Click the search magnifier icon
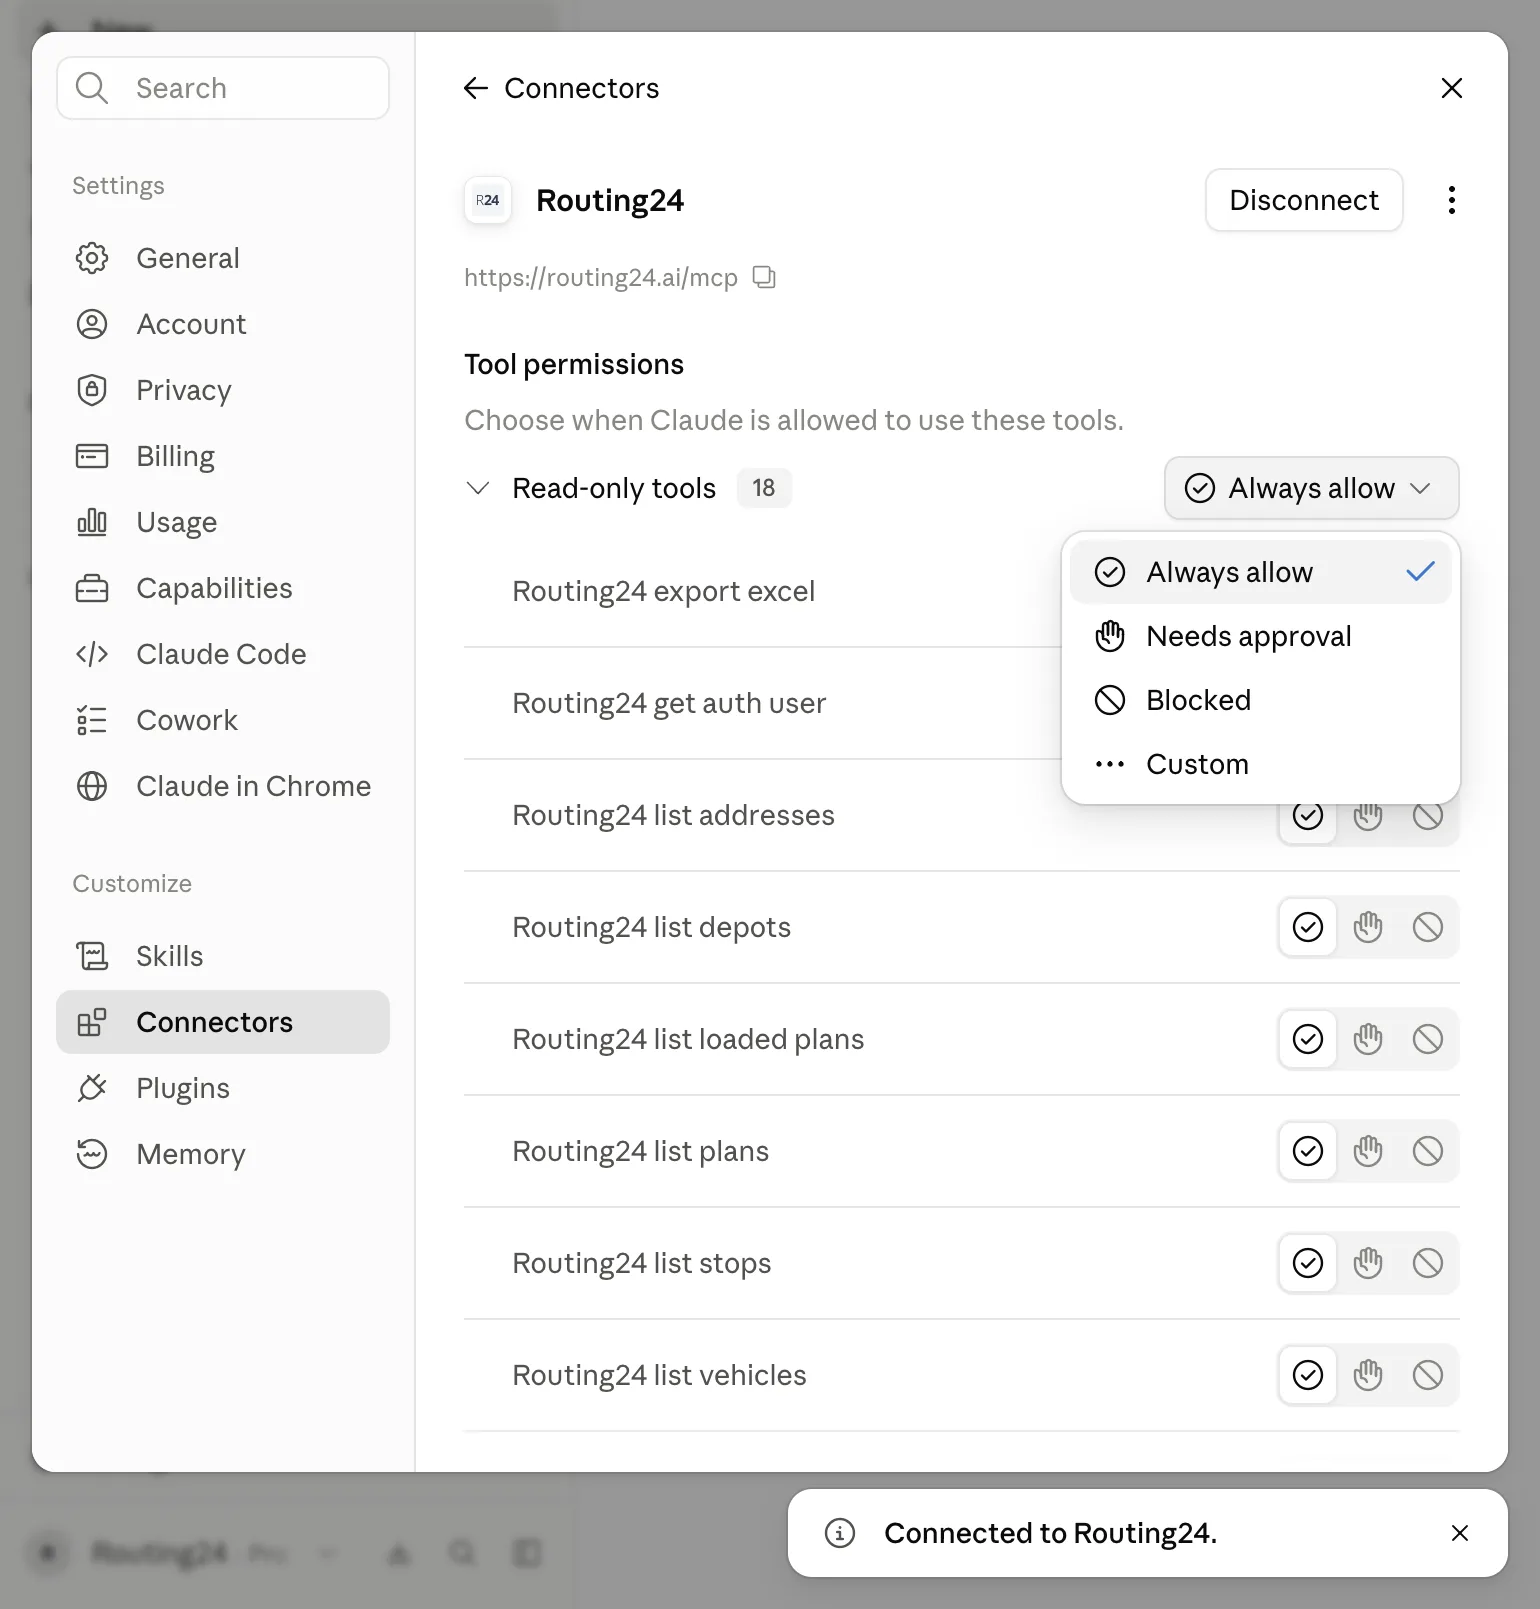Image resolution: width=1540 pixels, height=1609 pixels. pyautogui.click(x=92, y=88)
